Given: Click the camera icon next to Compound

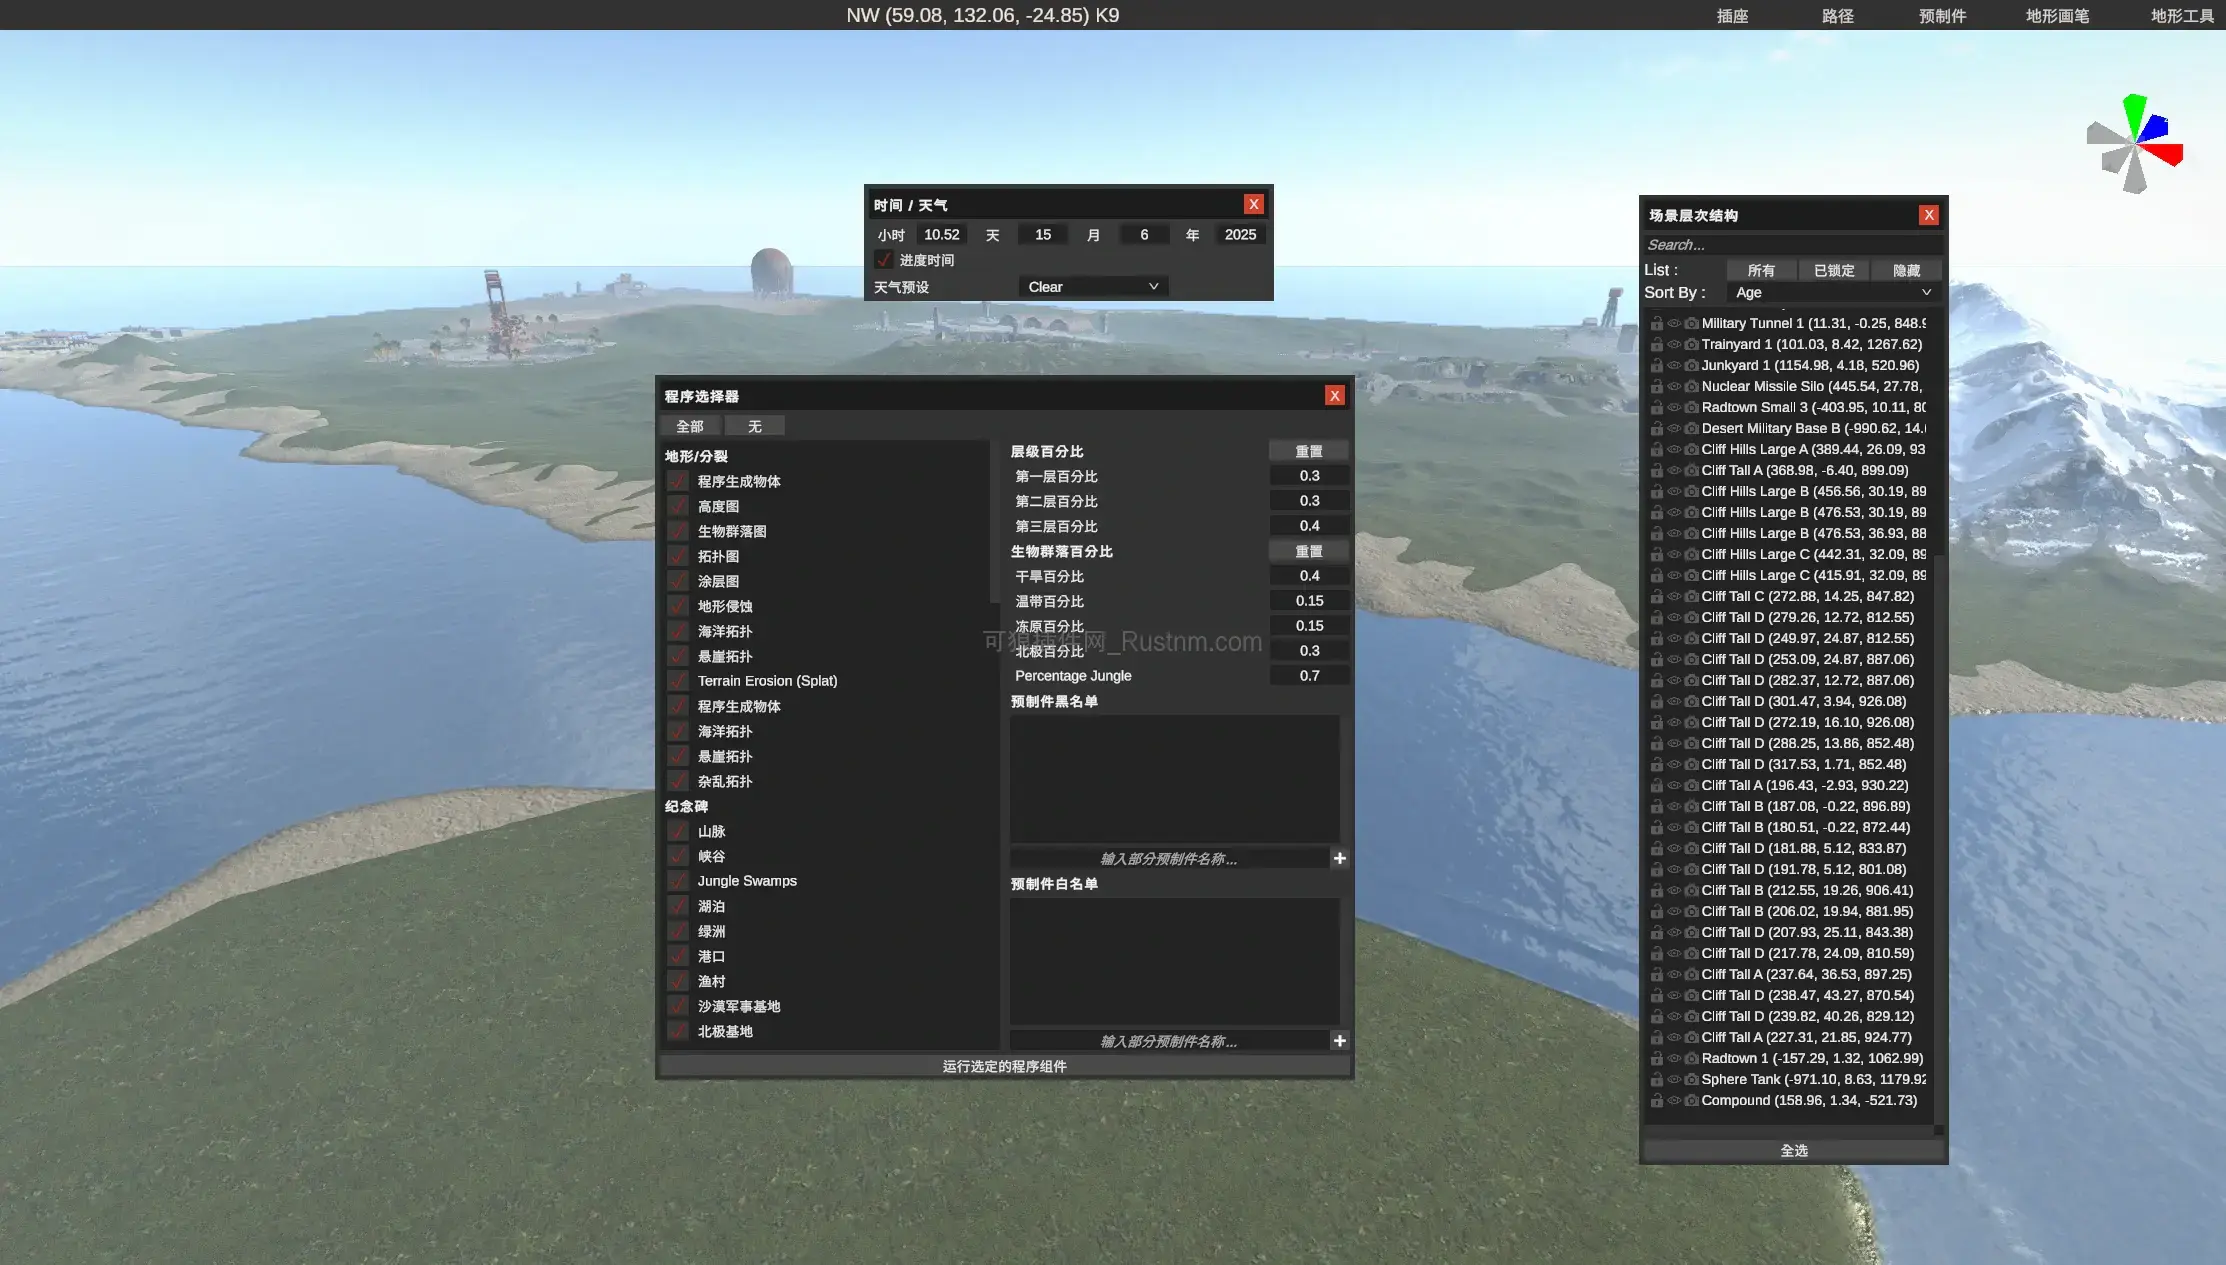Looking at the screenshot, I should pos(1690,1100).
